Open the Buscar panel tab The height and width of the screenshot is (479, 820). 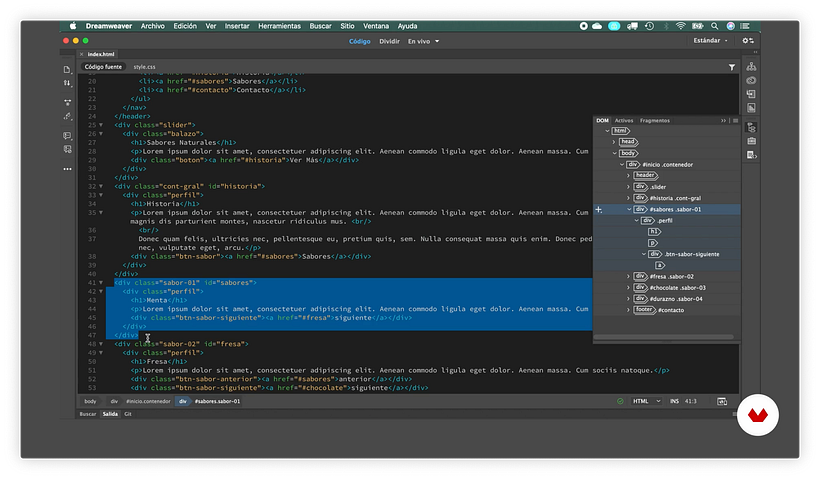pos(88,414)
